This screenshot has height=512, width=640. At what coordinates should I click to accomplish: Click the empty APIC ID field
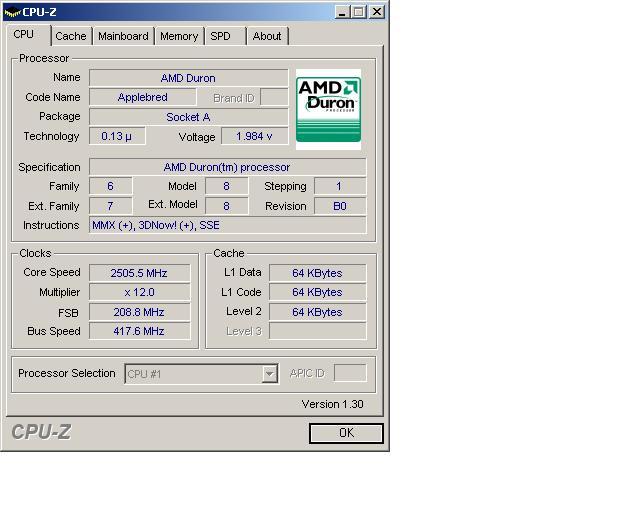350,373
